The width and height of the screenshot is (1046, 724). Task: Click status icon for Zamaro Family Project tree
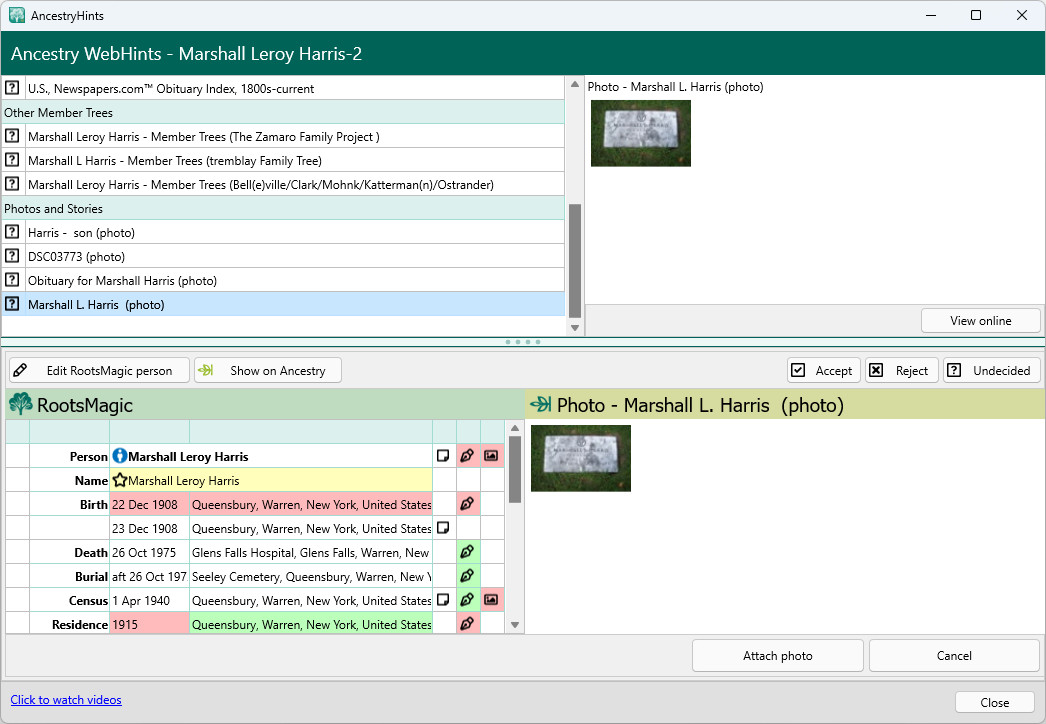[12, 136]
